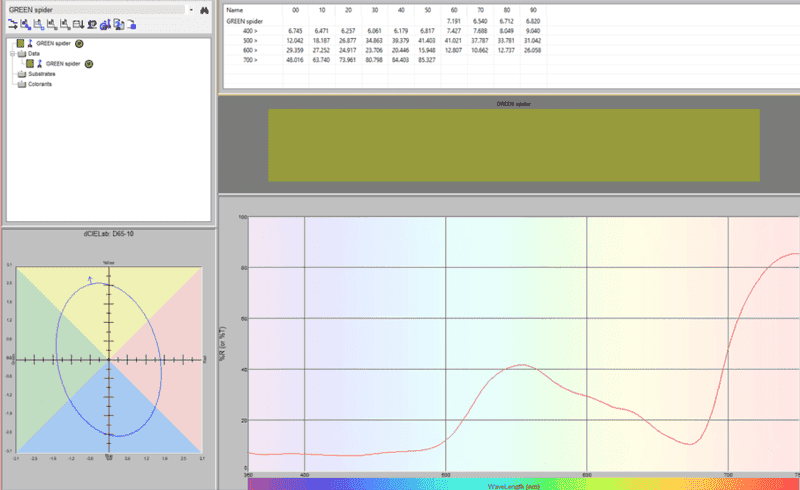
Task: Click the table cell 29.359
Action: click(295, 51)
